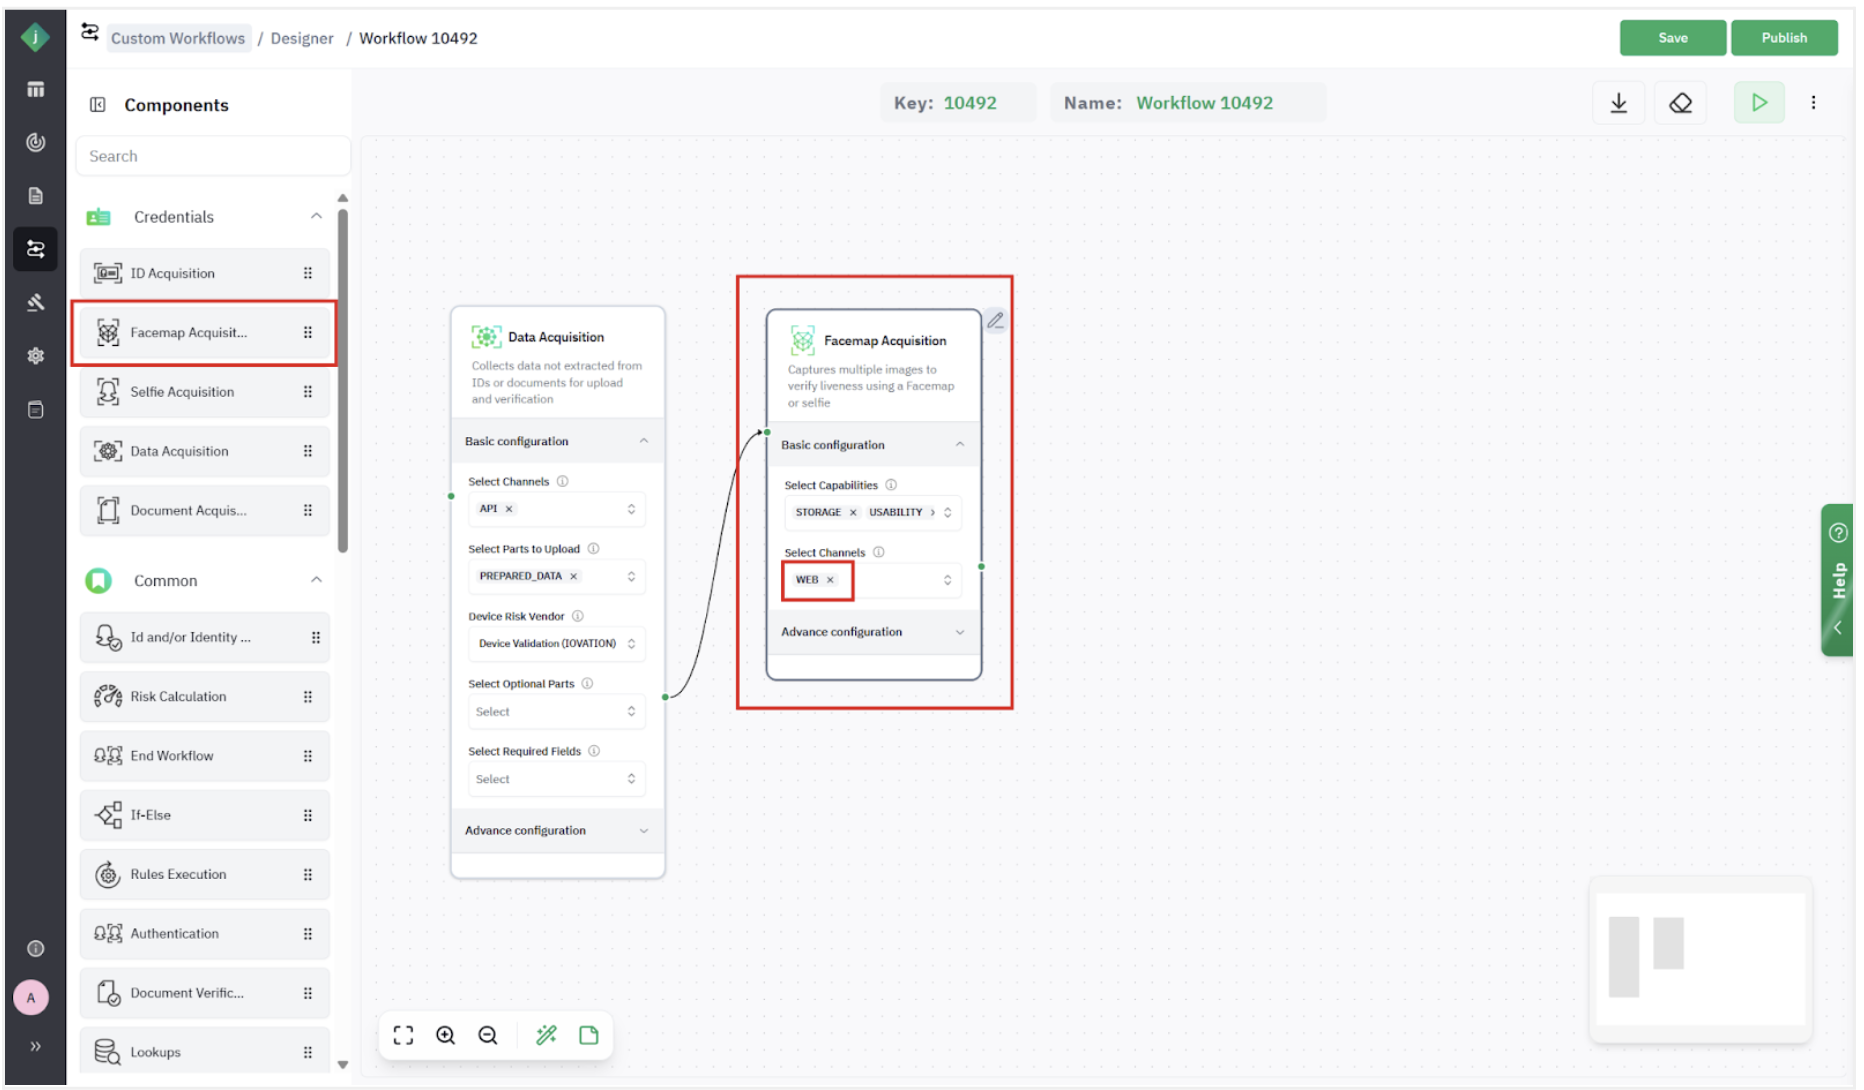Remove the WEB channel chip
The height and width of the screenshot is (1090, 1864).
tap(830, 579)
